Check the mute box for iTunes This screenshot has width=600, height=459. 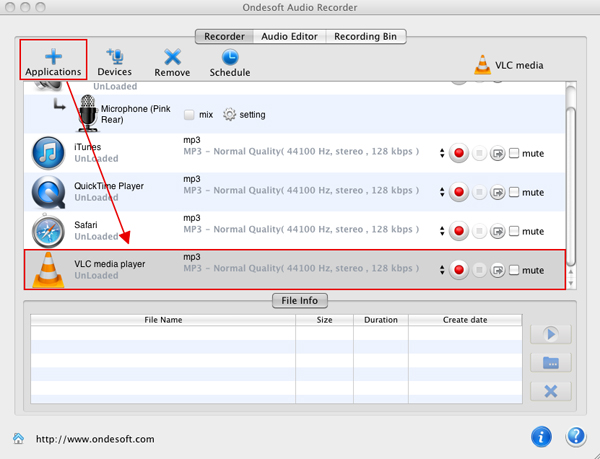[514, 154]
